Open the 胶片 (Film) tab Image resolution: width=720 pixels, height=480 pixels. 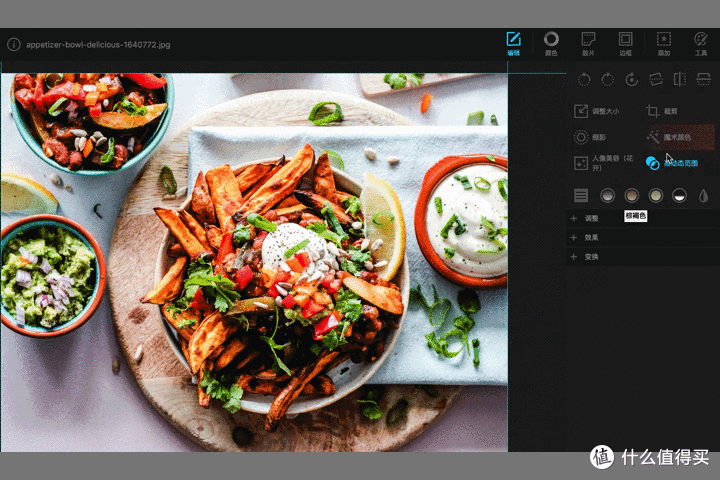588,44
